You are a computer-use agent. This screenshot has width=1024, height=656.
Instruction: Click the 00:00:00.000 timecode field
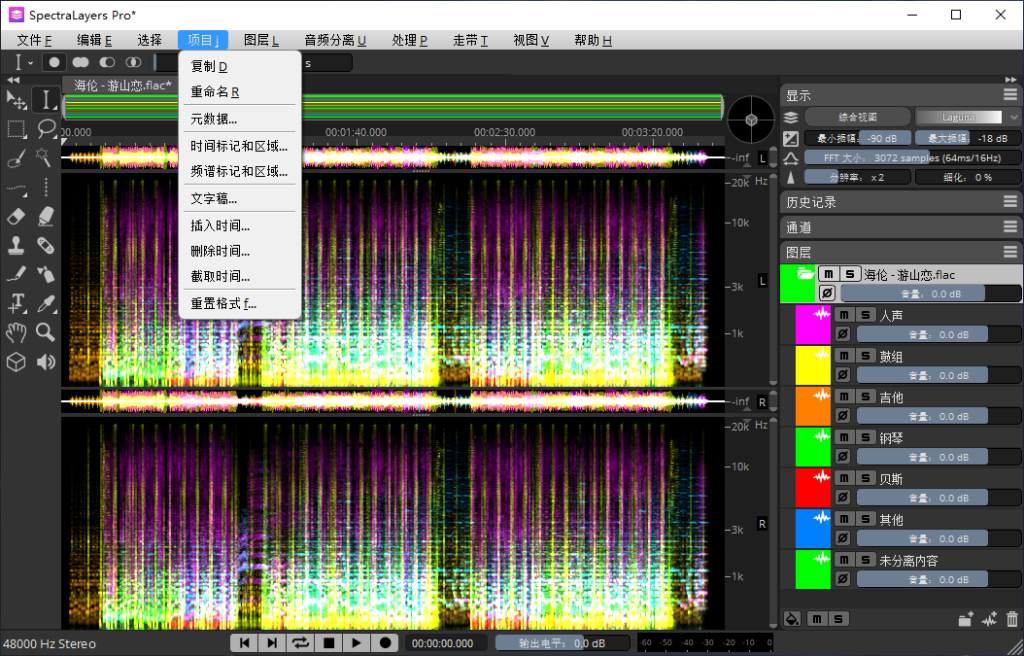coord(446,644)
